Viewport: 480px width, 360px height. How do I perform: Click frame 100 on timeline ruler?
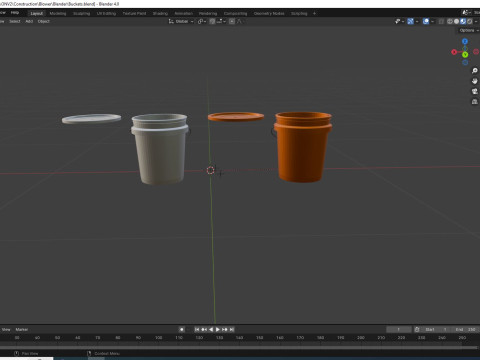tap(159, 338)
